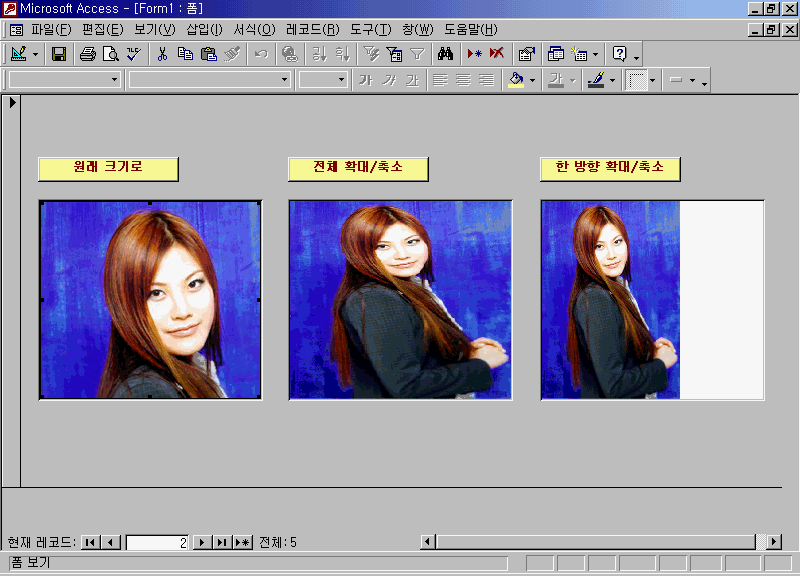This screenshot has width=800, height=576.
Task: Click the Undo arrow icon
Action: (261, 54)
